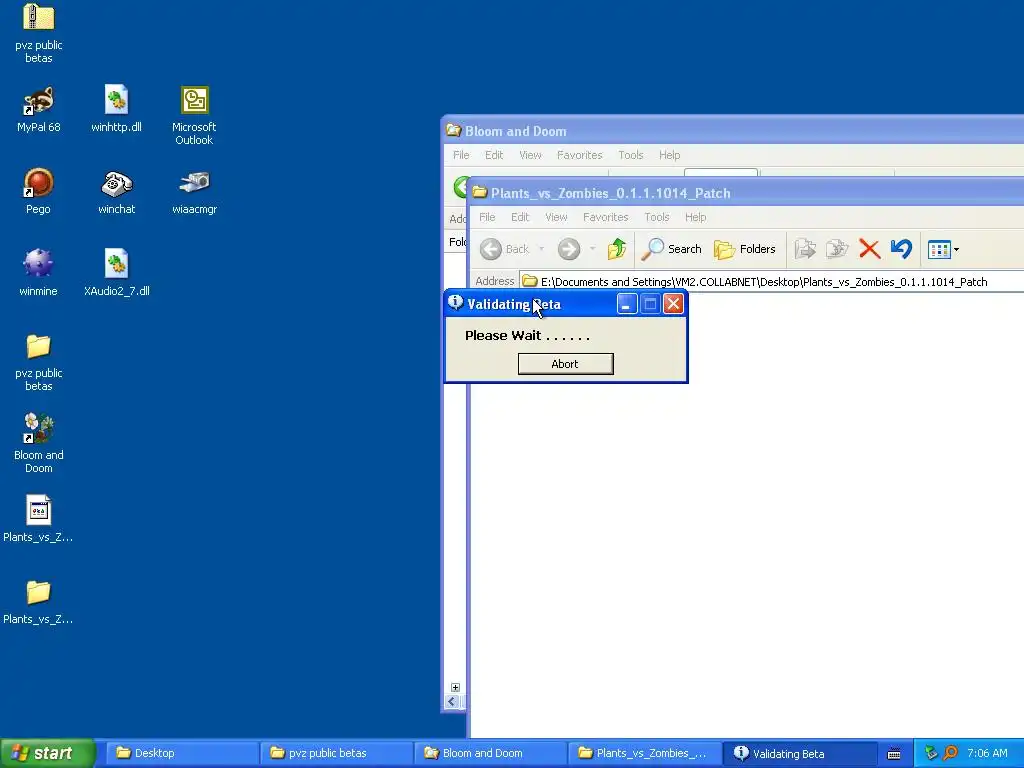This screenshot has height=768, width=1024.
Task: Click Back button in Patch window toolbar
Action: pos(505,249)
